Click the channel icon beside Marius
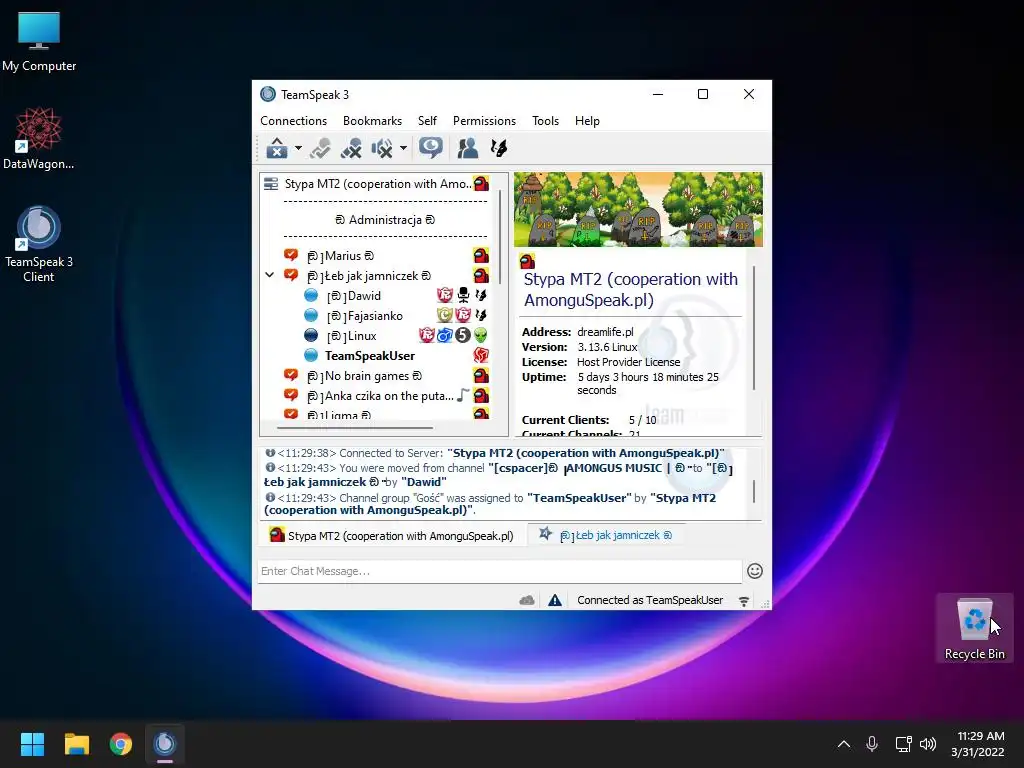 (291, 255)
